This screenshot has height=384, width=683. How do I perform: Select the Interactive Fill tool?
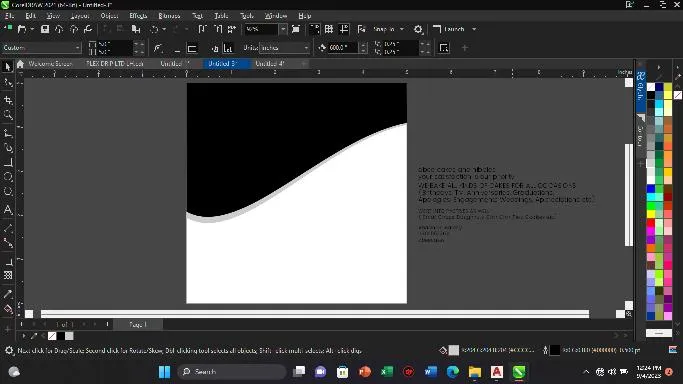(7, 309)
